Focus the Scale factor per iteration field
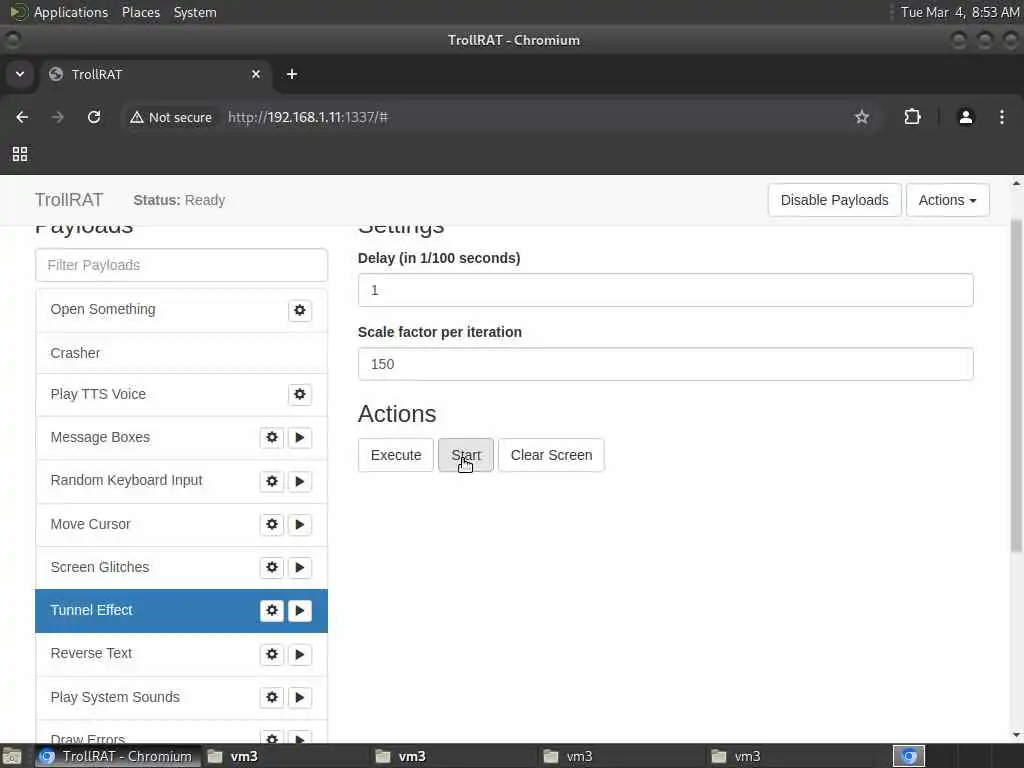 (x=665, y=364)
